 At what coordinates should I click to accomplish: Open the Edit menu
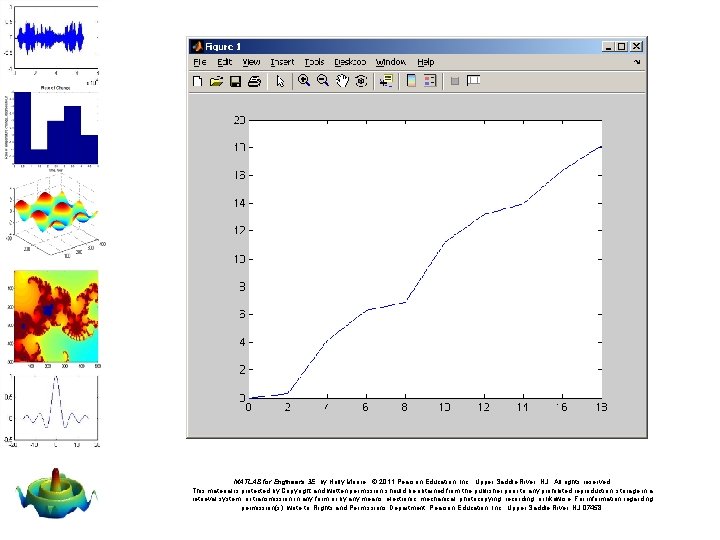225,62
